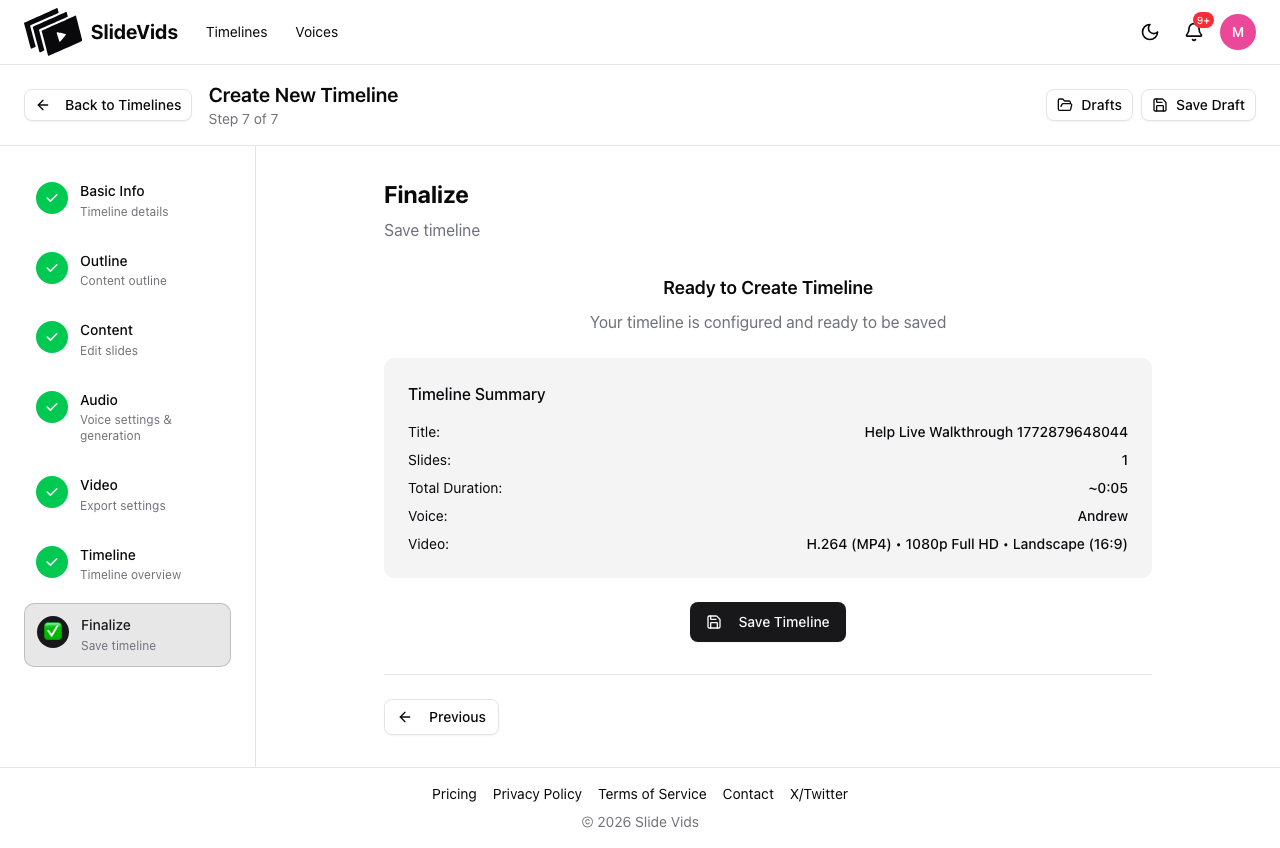Click the Audio step checkmark icon

point(52,407)
